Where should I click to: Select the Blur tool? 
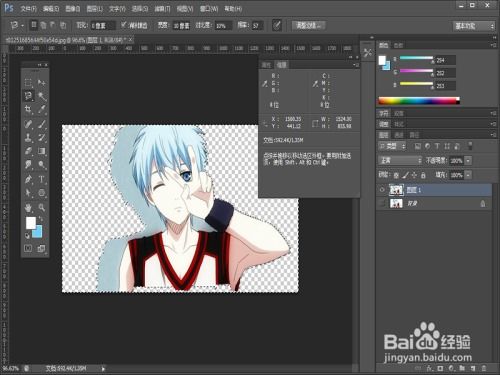click(28, 164)
